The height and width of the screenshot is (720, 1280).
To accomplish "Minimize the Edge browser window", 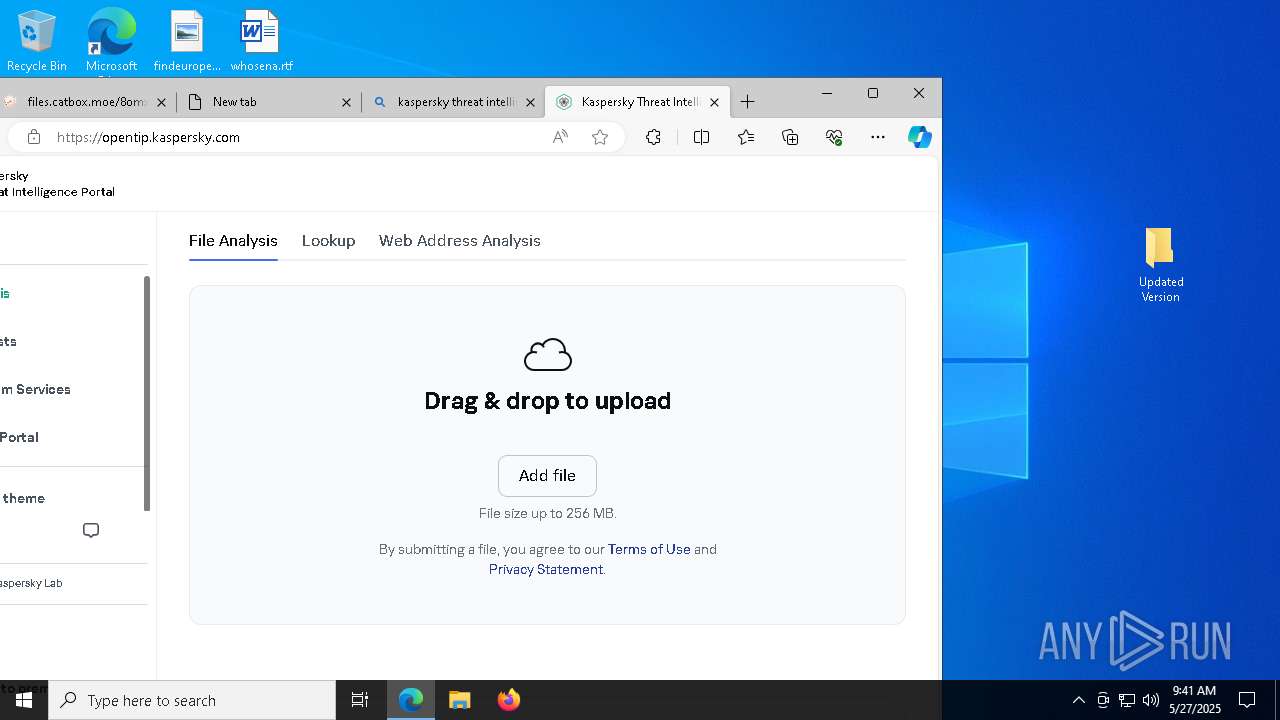I will point(827,93).
